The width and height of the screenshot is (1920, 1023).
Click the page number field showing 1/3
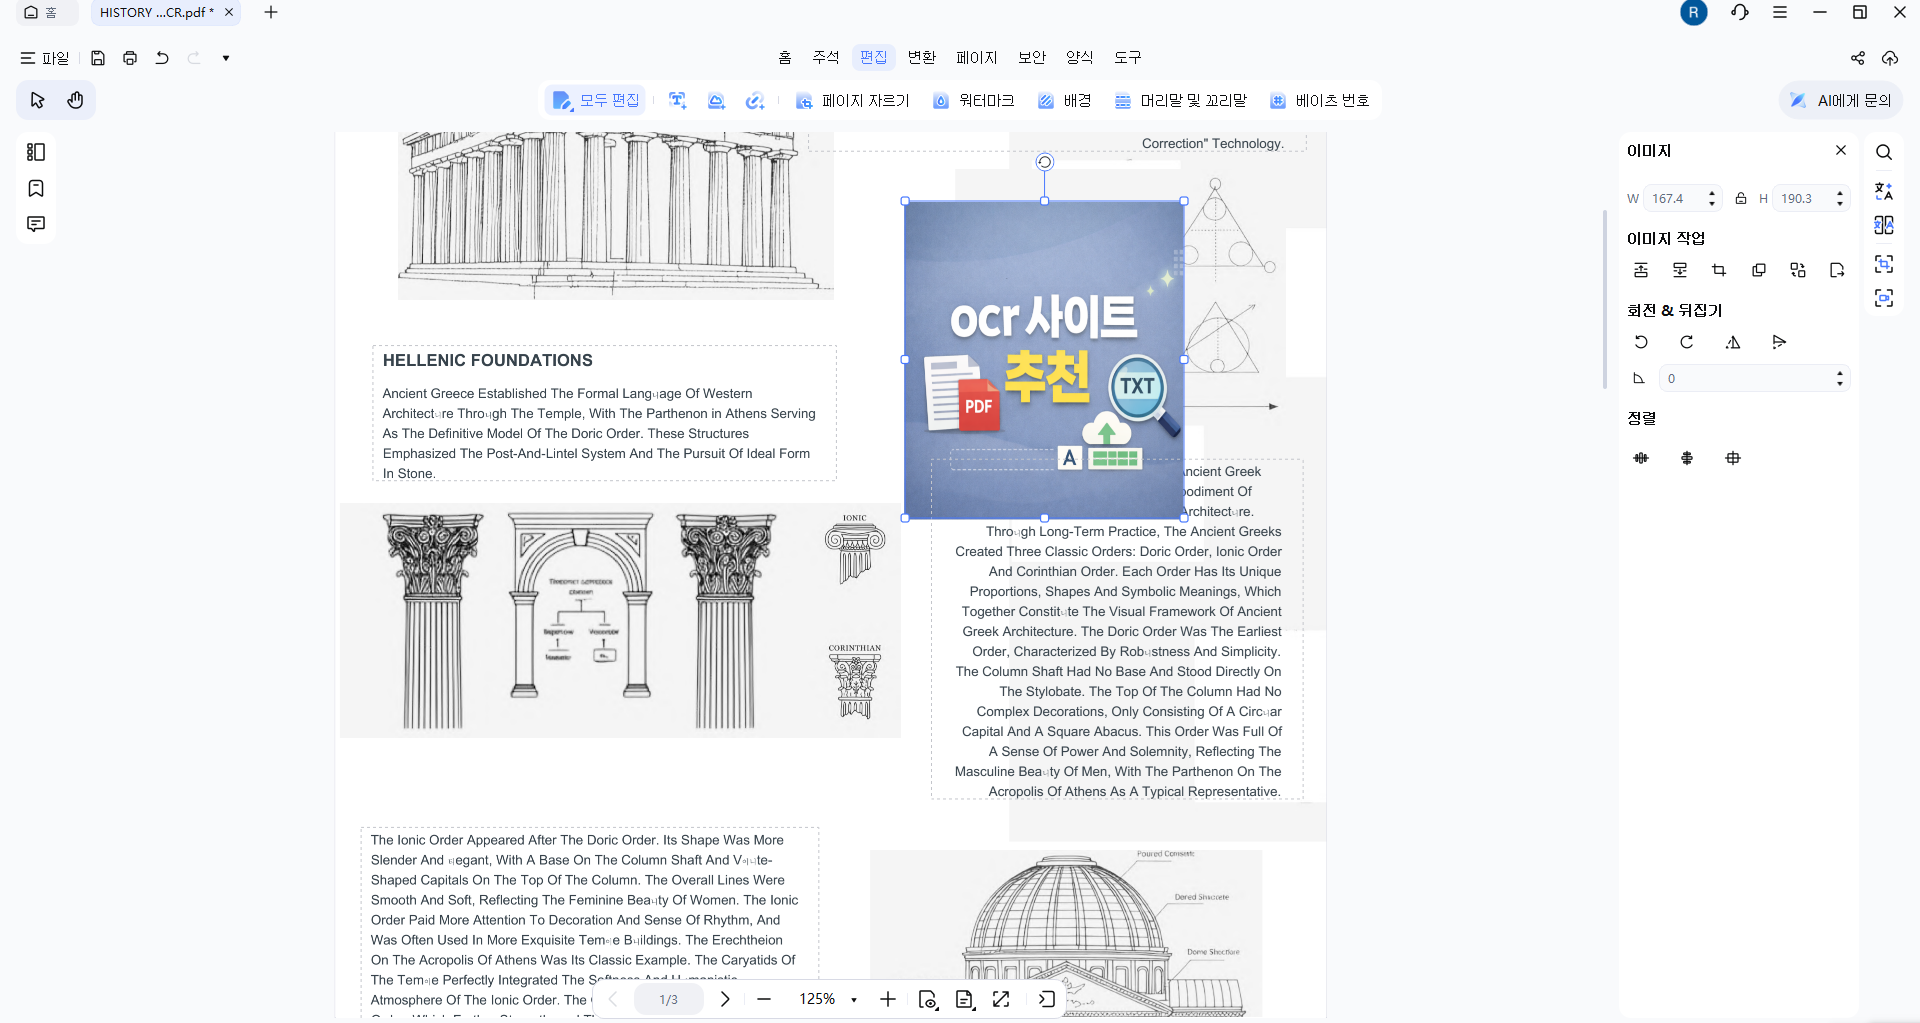669,999
